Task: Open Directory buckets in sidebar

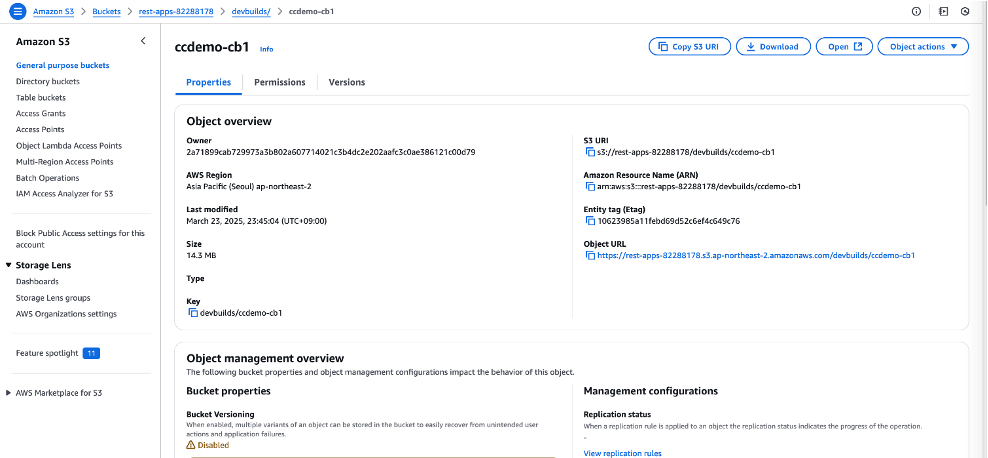Action: point(48,81)
